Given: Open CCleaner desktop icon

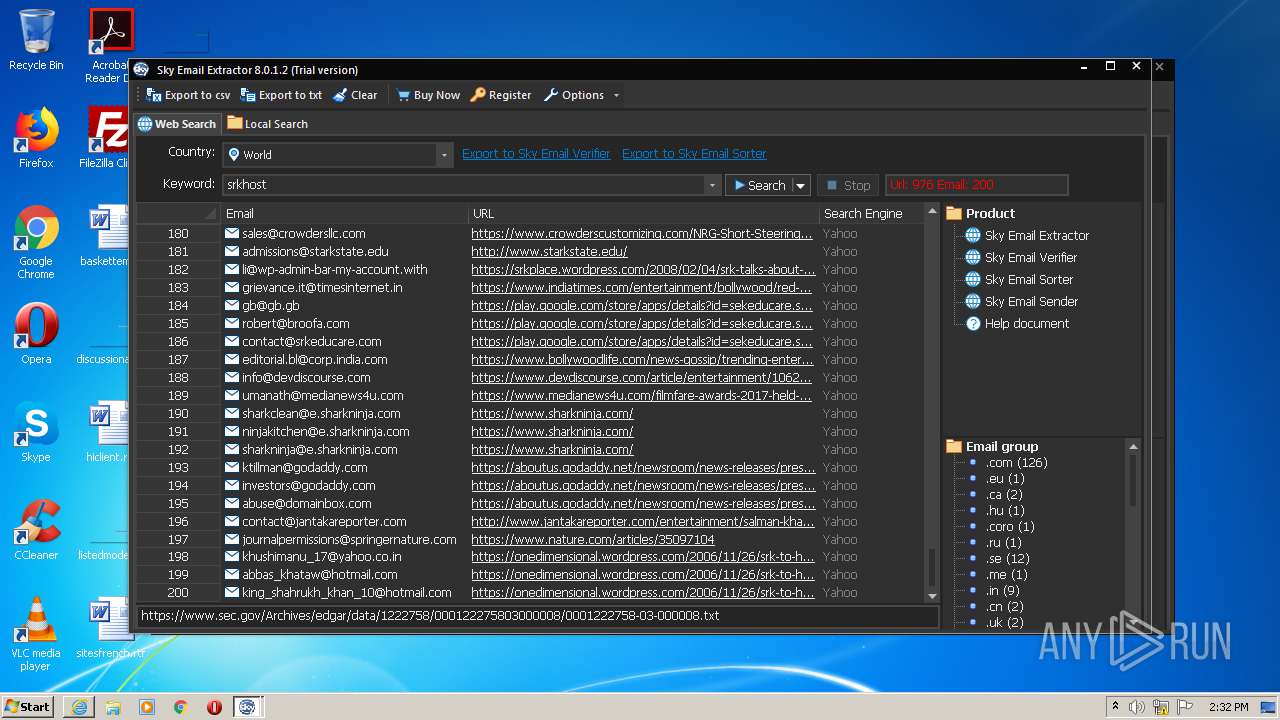Looking at the screenshot, I should coord(36,530).
